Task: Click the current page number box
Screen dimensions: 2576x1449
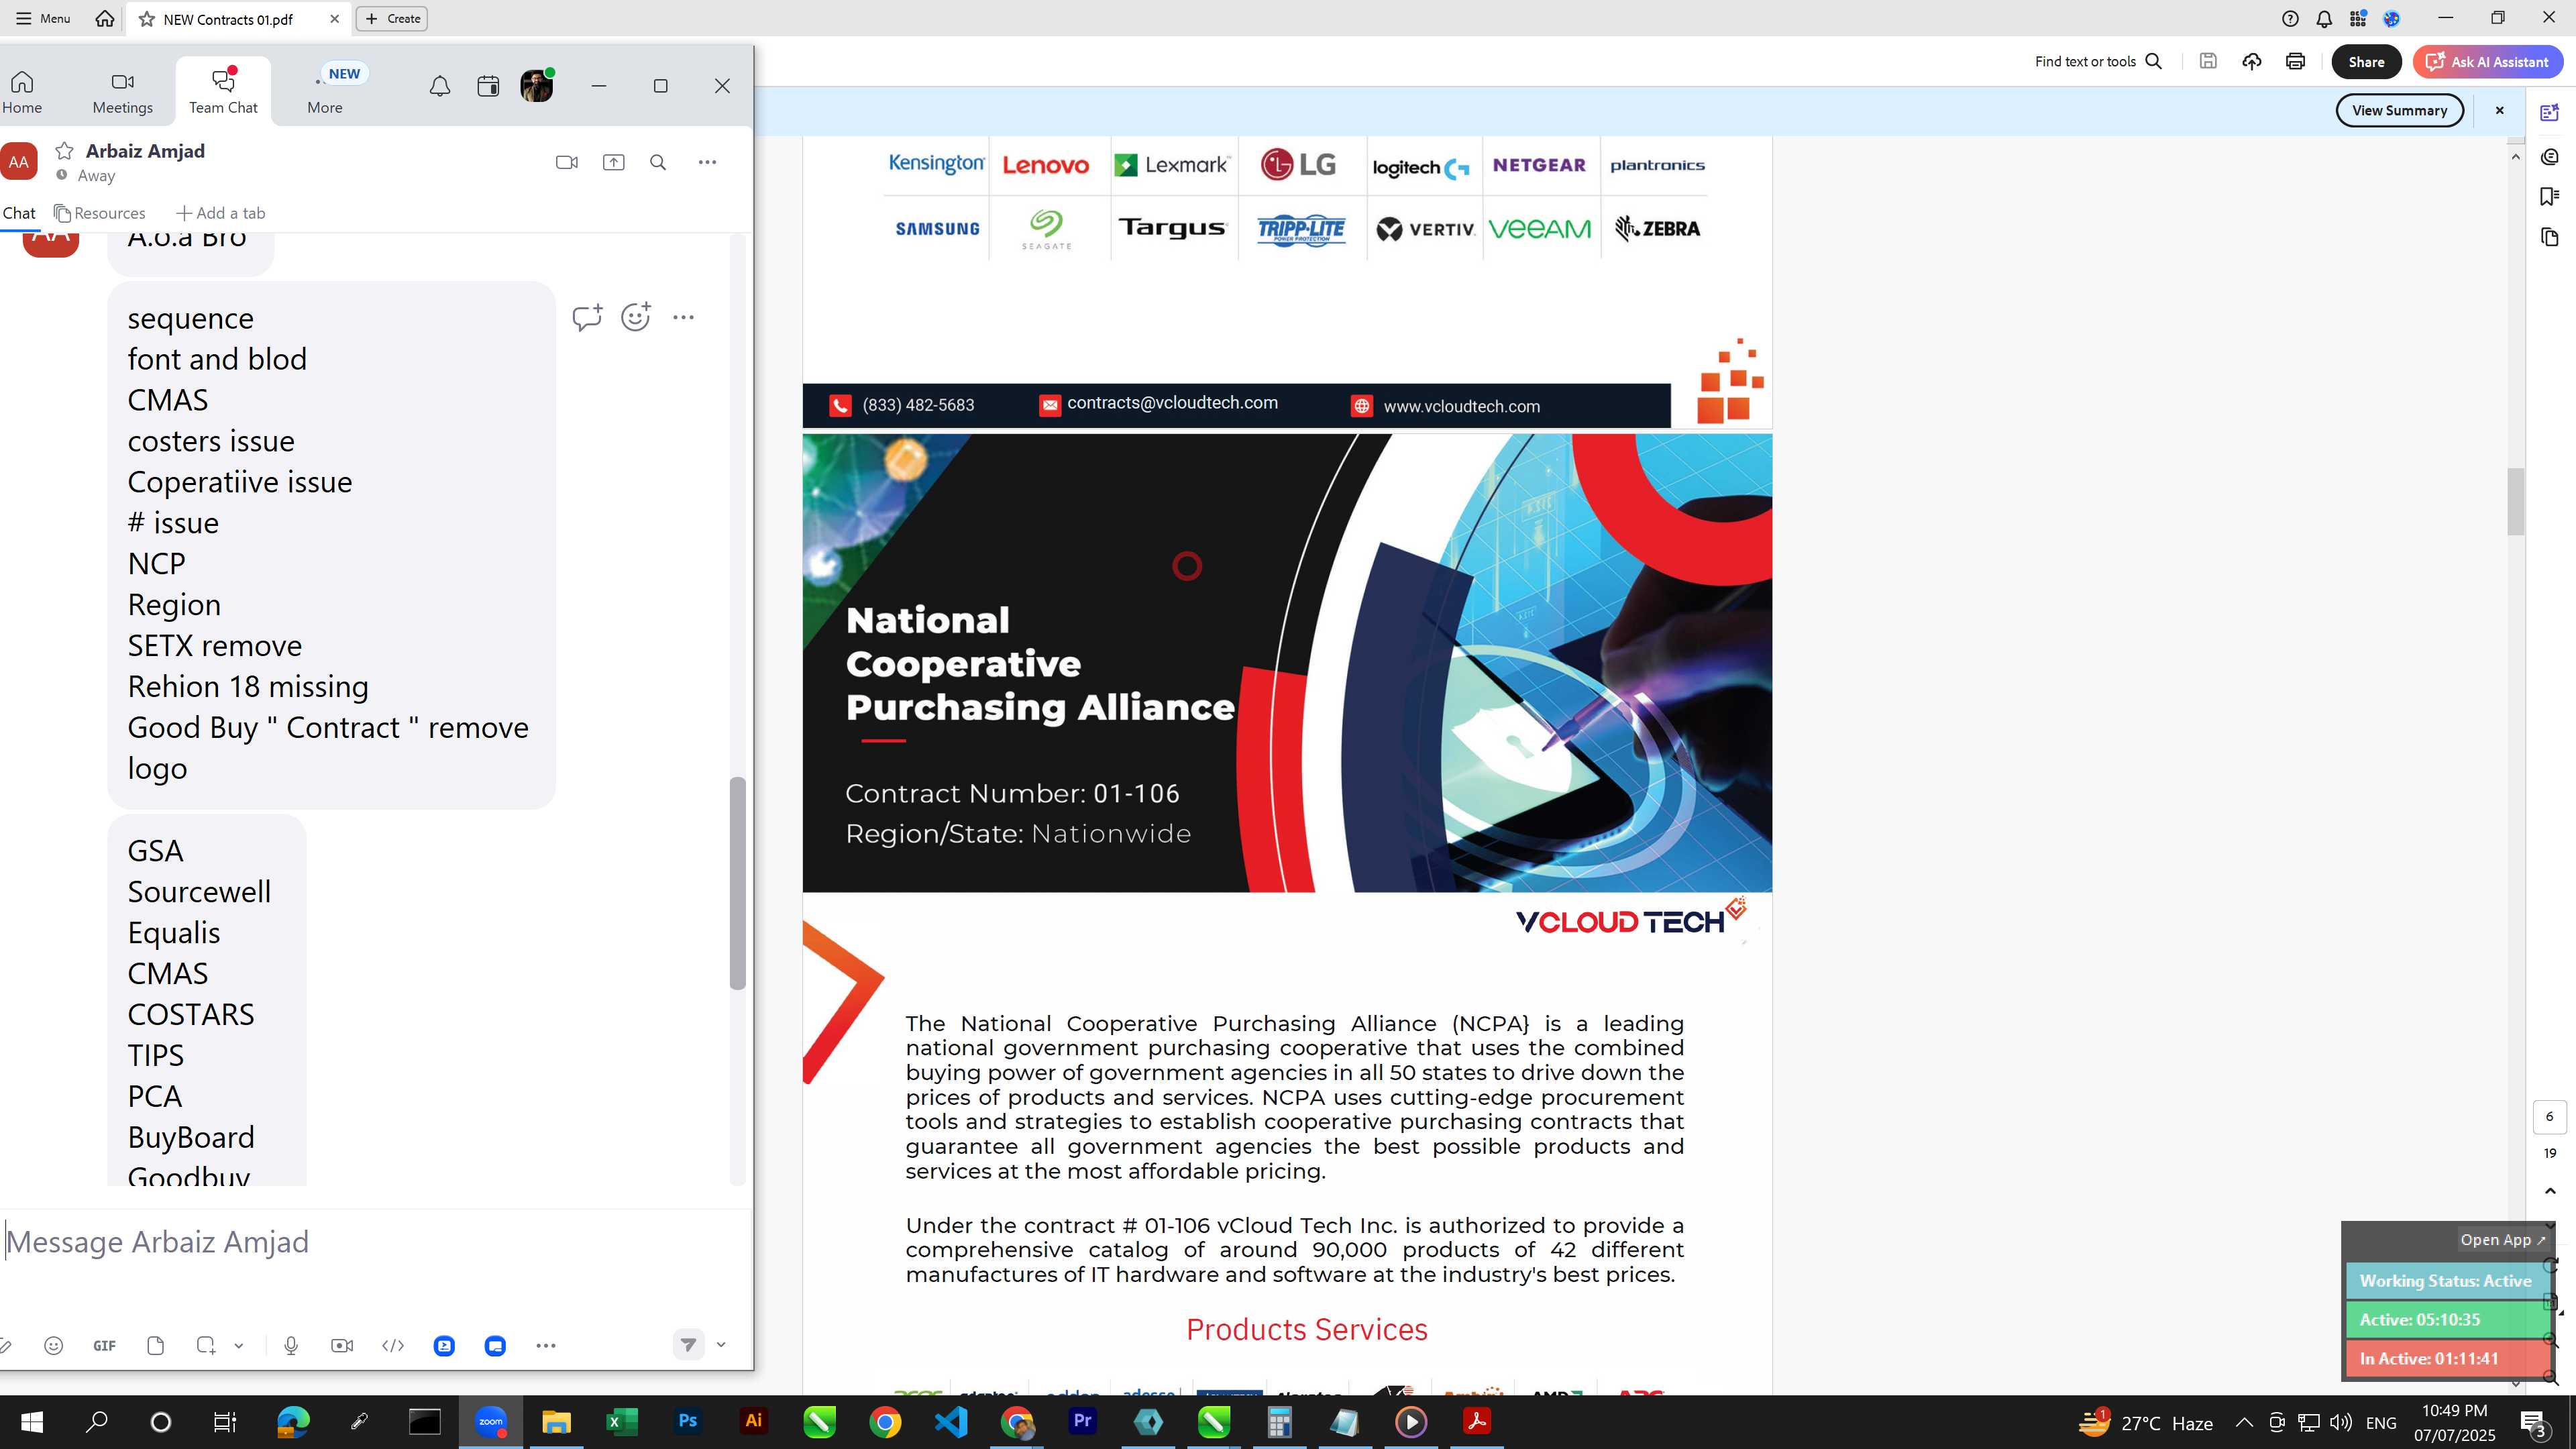Action: point(2549,1117)
